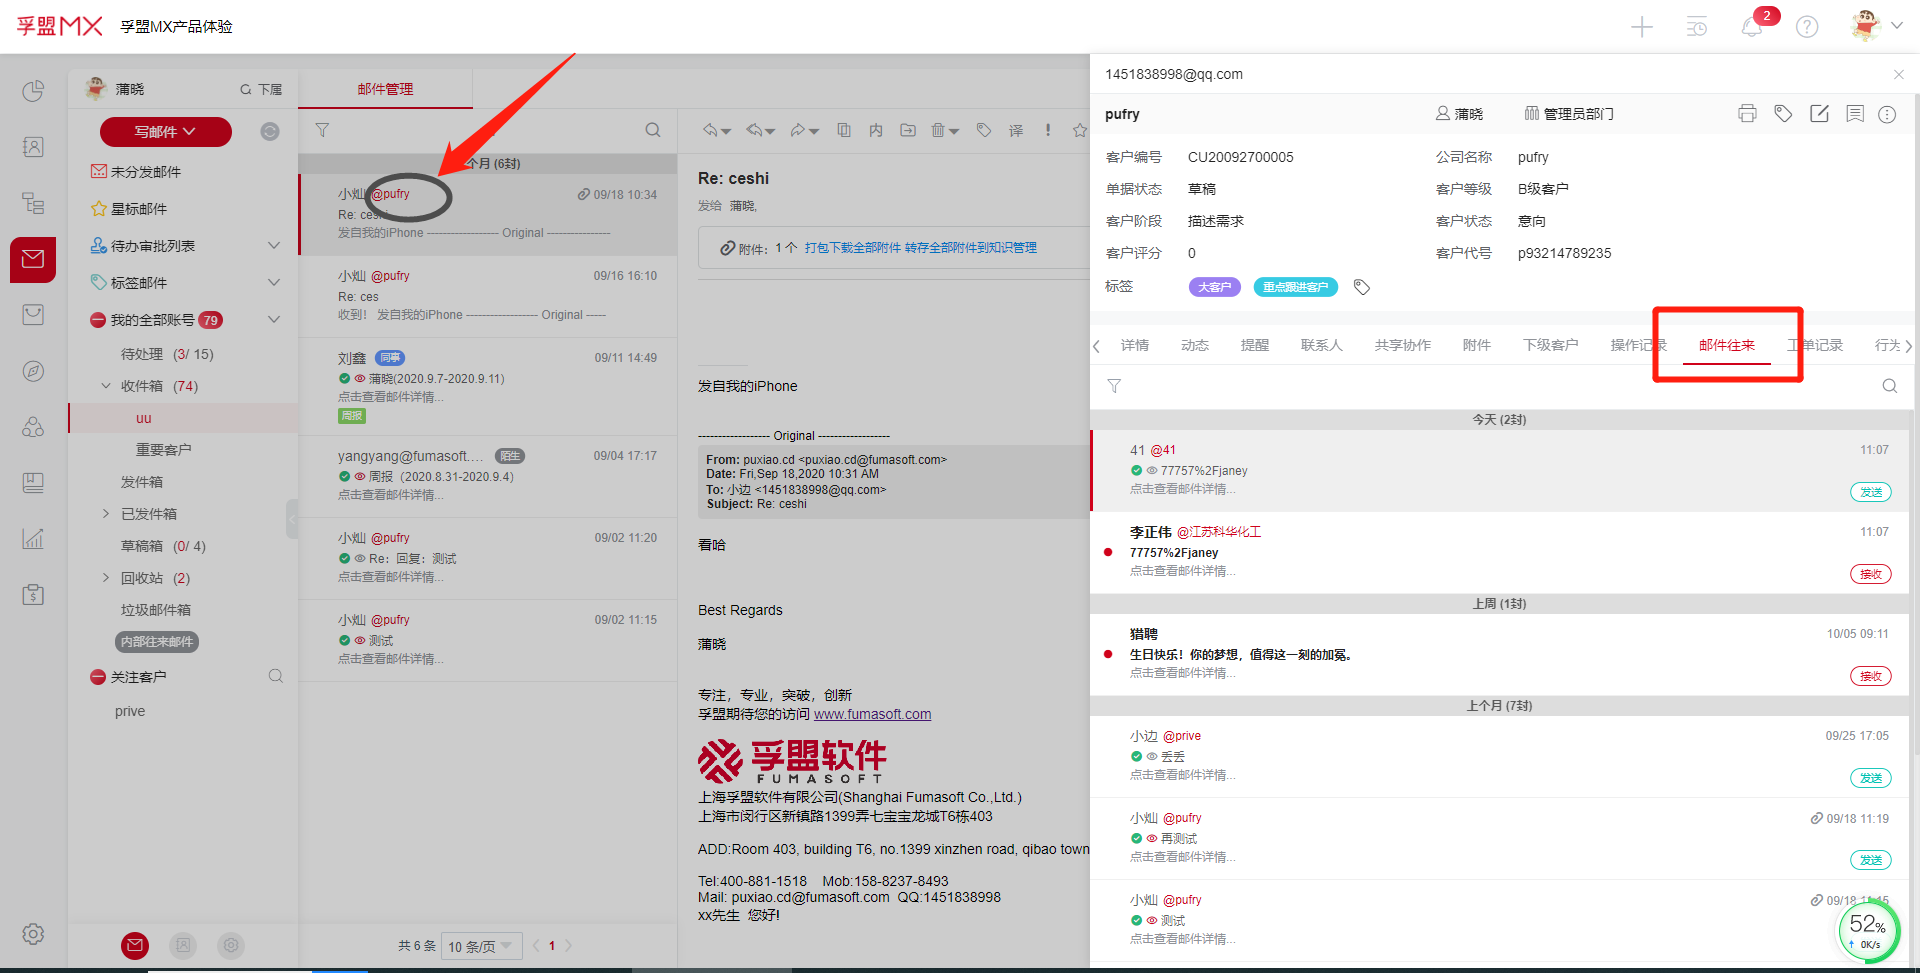Switch to the 联系人 tab

pos(1321,345)
